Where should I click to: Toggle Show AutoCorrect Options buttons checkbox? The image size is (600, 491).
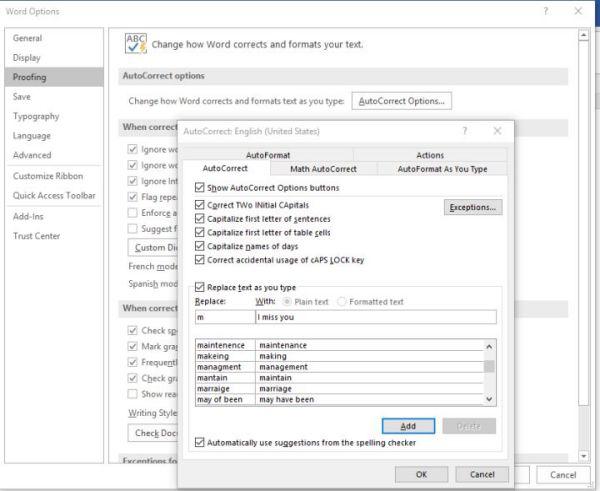coord(201,187)
